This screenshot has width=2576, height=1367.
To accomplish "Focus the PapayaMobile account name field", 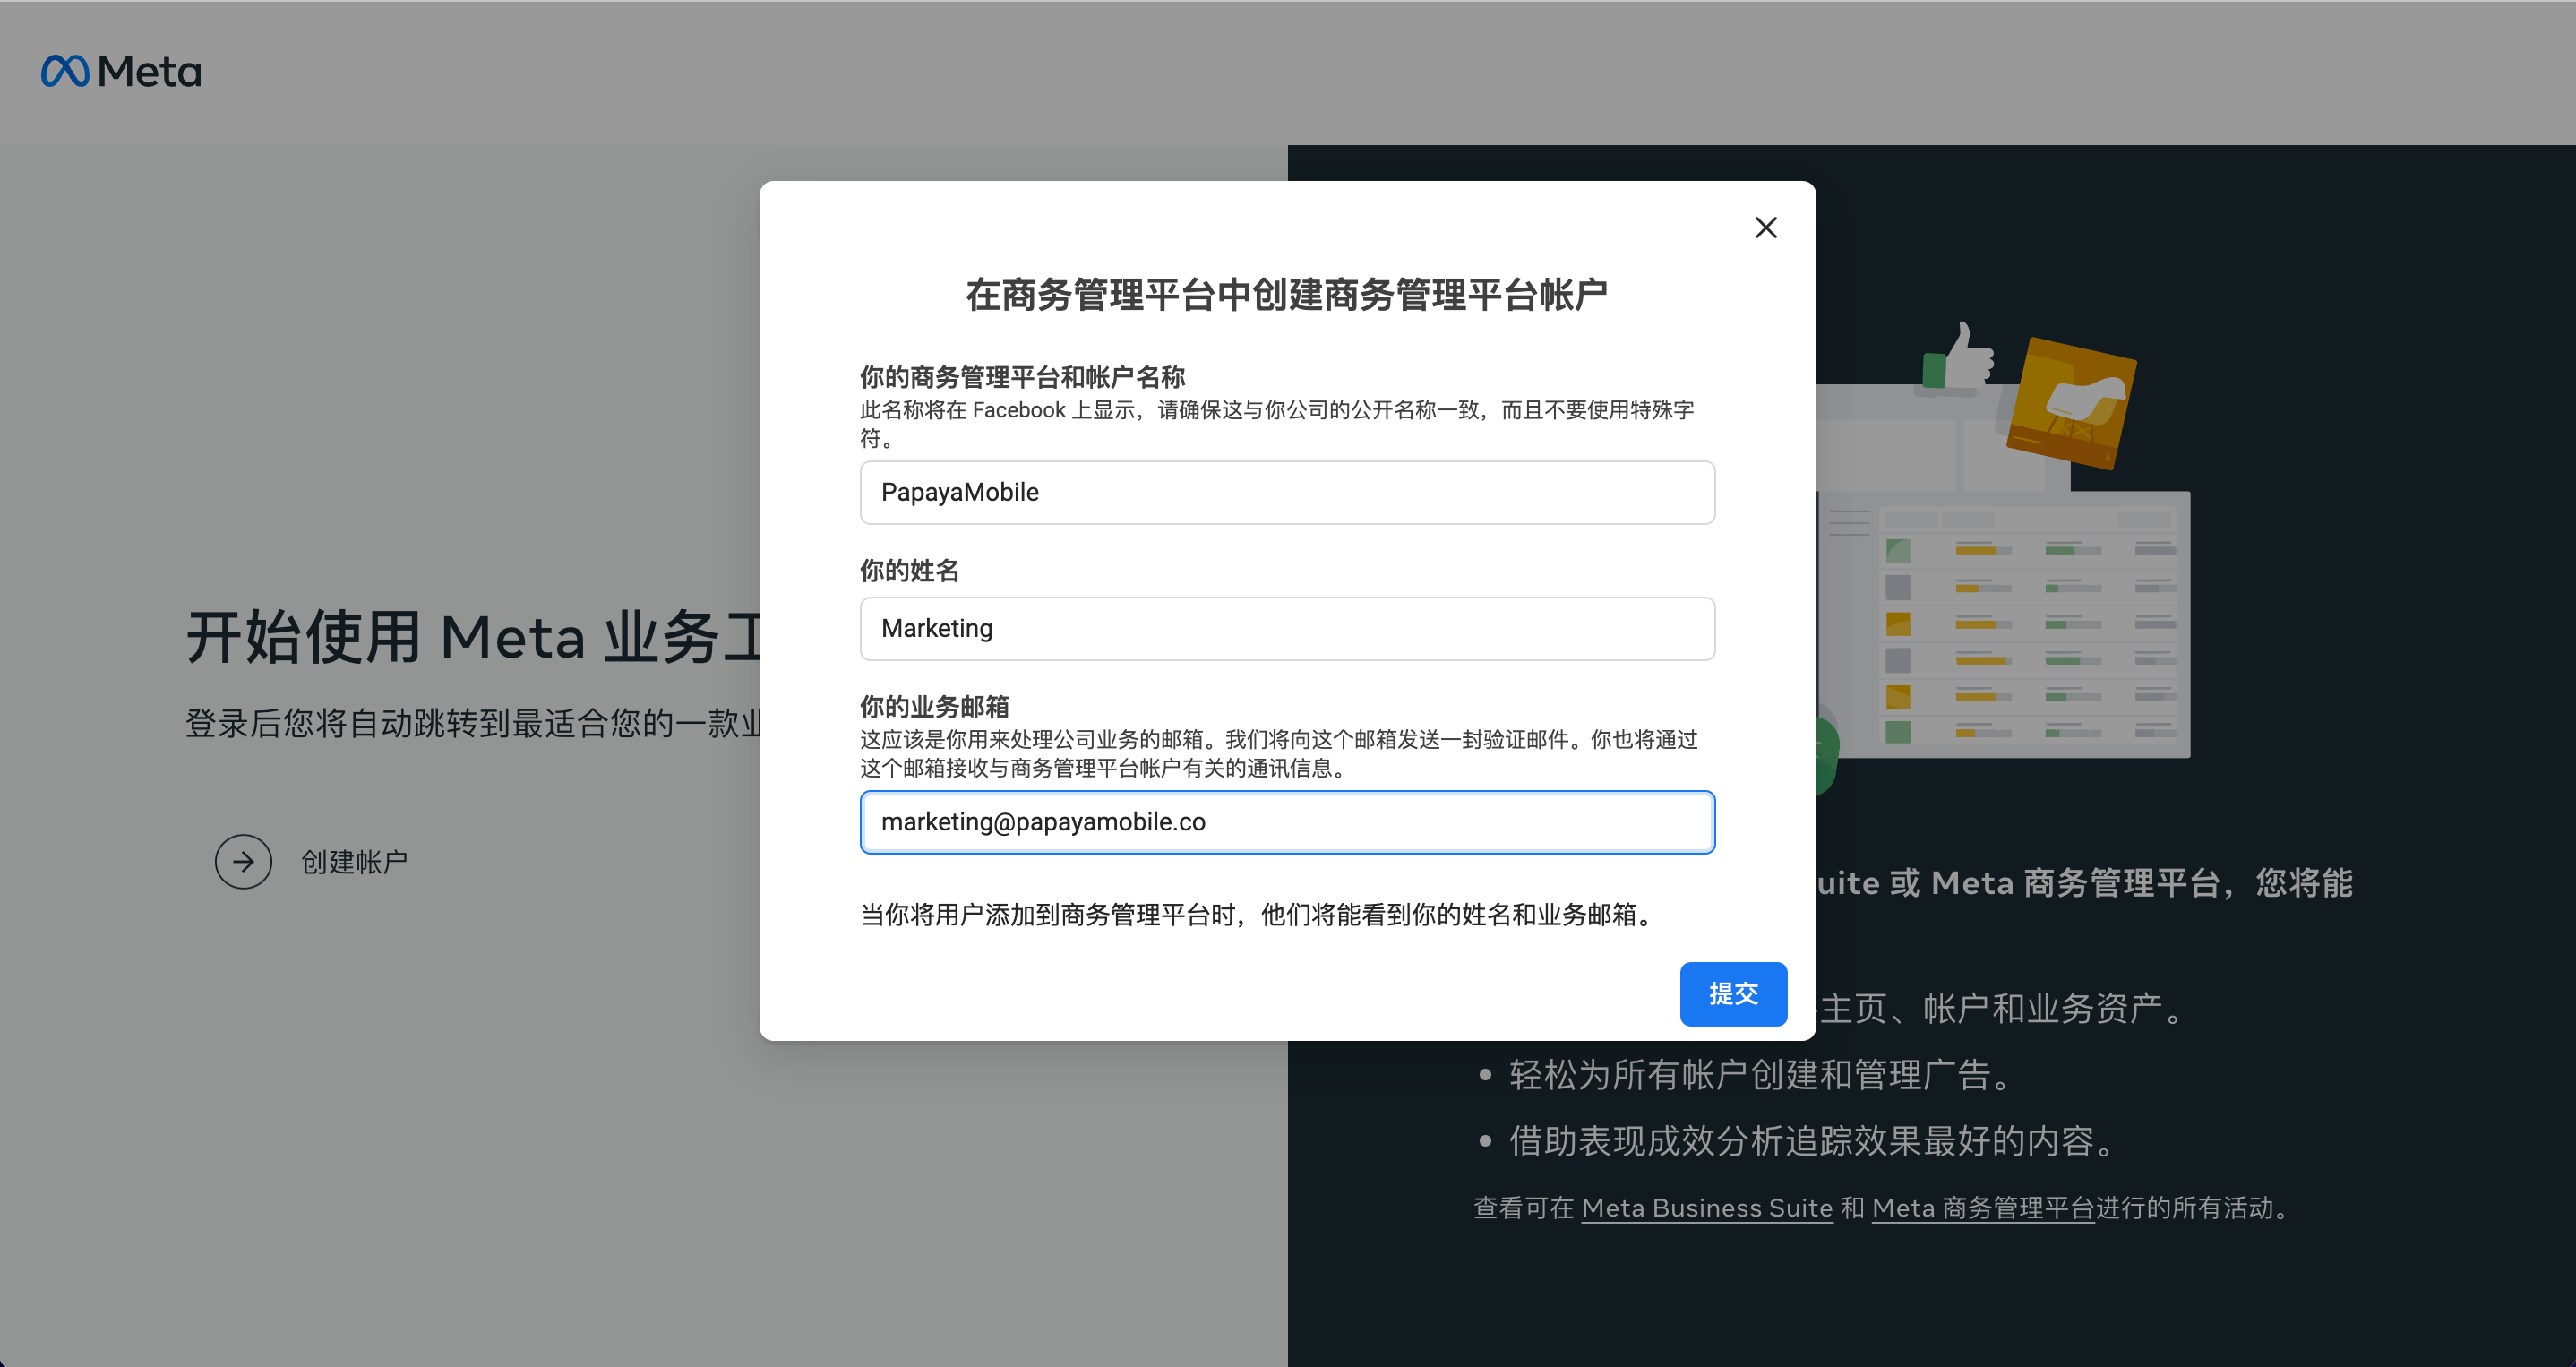I will click(1287, 492).
